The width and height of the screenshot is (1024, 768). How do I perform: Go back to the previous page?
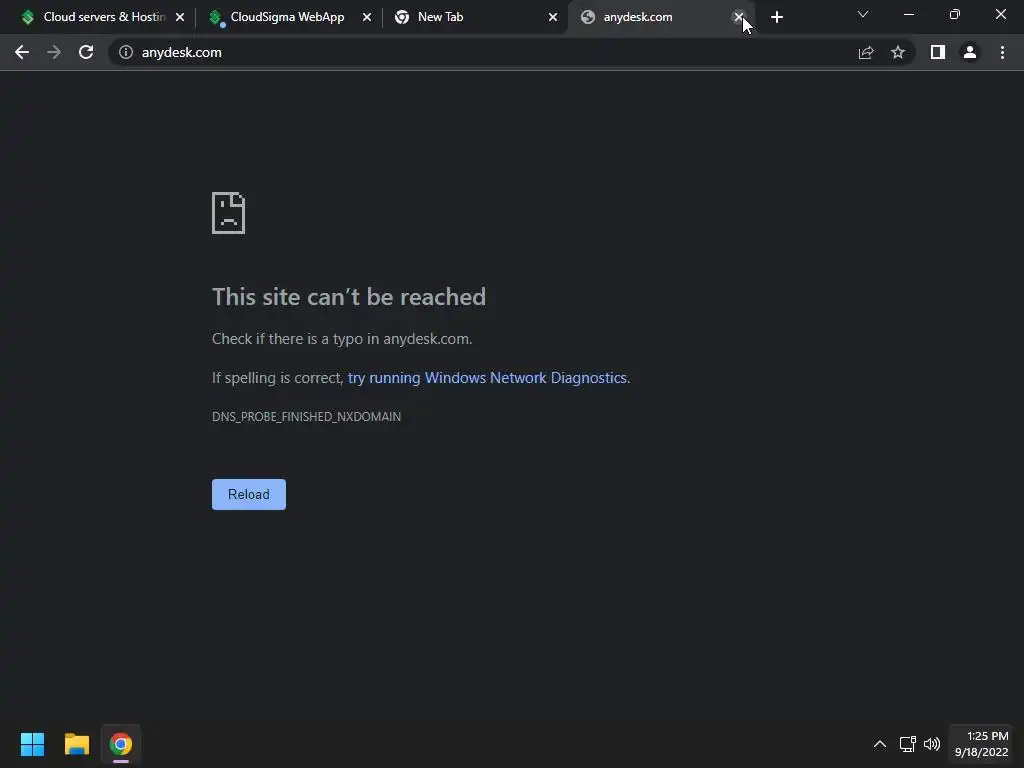(x=22, y=52)
